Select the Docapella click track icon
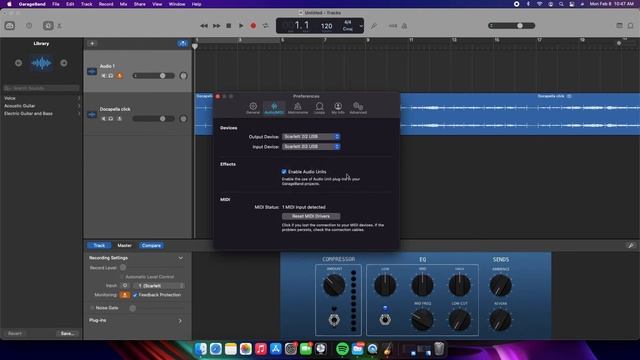Viewport: 640px width, 360px height. point(92,114)
